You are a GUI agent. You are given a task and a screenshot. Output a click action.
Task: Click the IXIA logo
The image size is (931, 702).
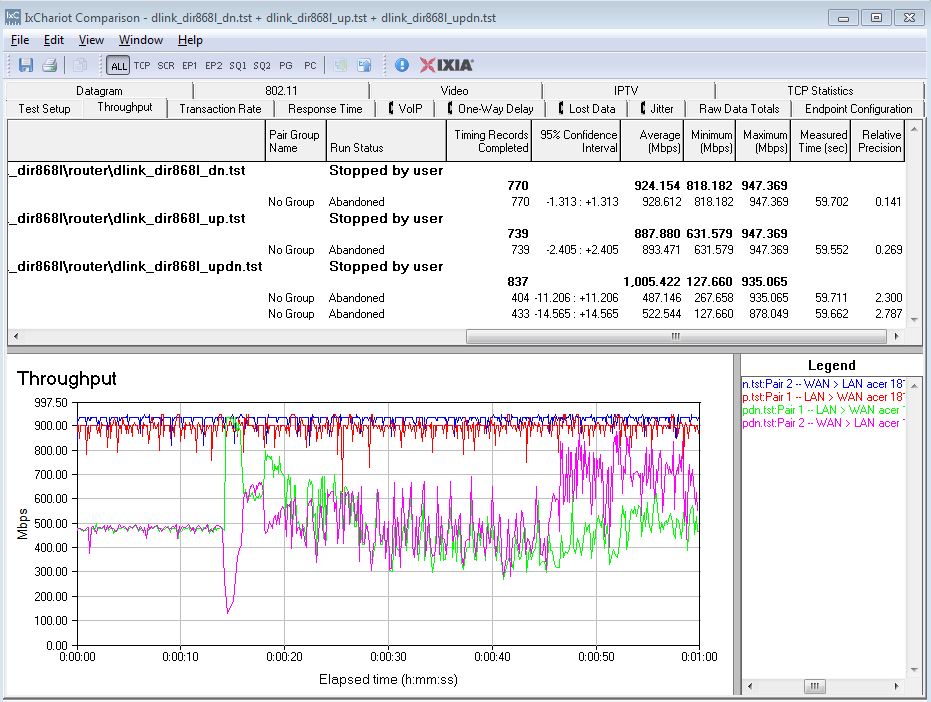(x=446, y=65)
